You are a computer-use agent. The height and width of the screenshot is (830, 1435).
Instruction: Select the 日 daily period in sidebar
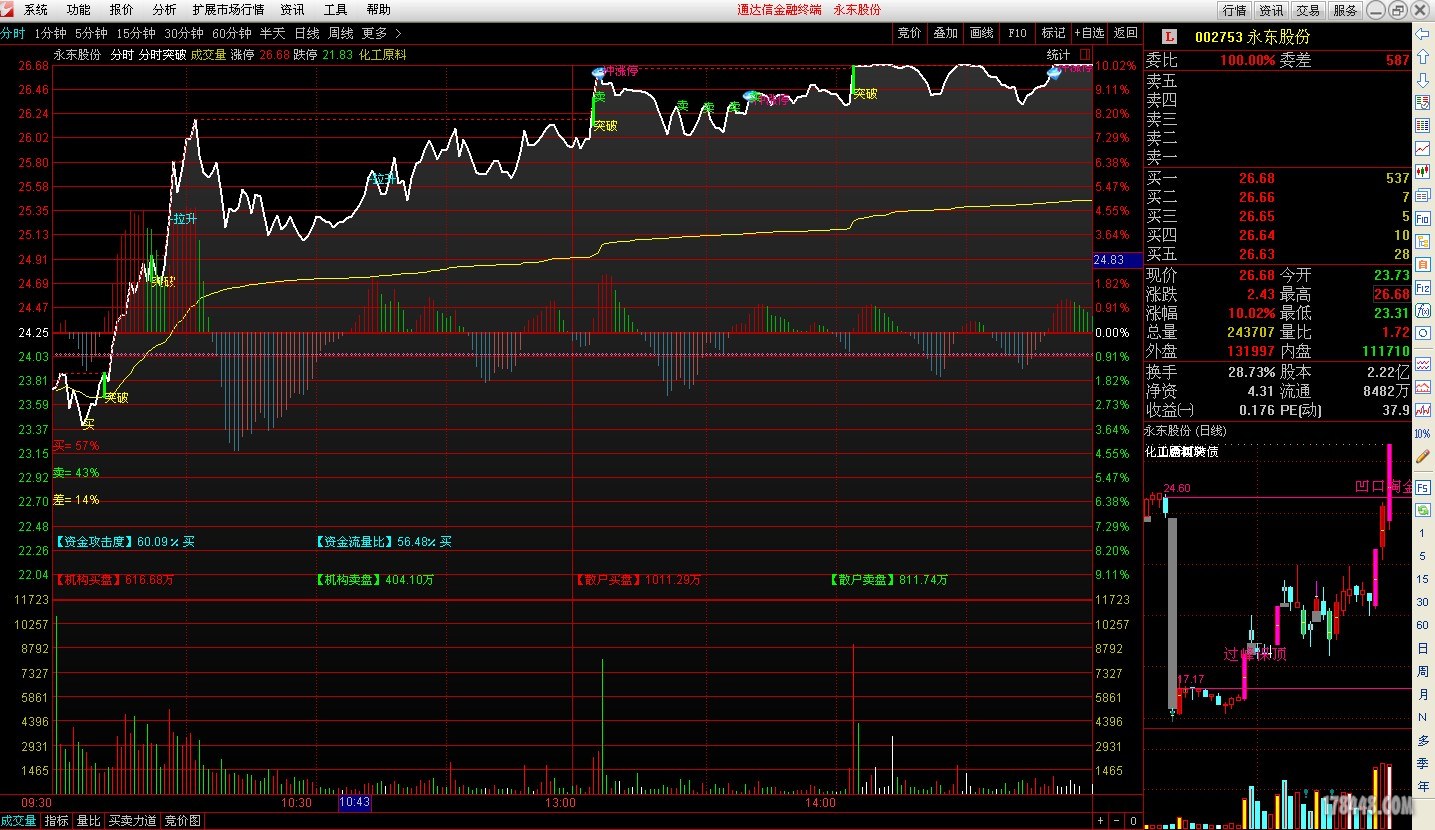[x=1422, y=648]
